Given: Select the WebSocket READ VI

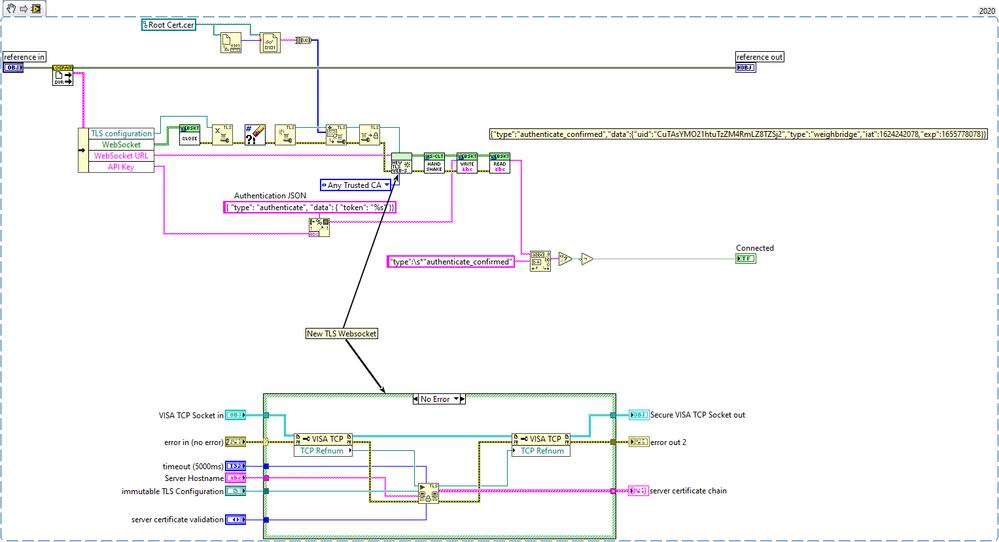Looking at the screenshot, I should [500, 163].
